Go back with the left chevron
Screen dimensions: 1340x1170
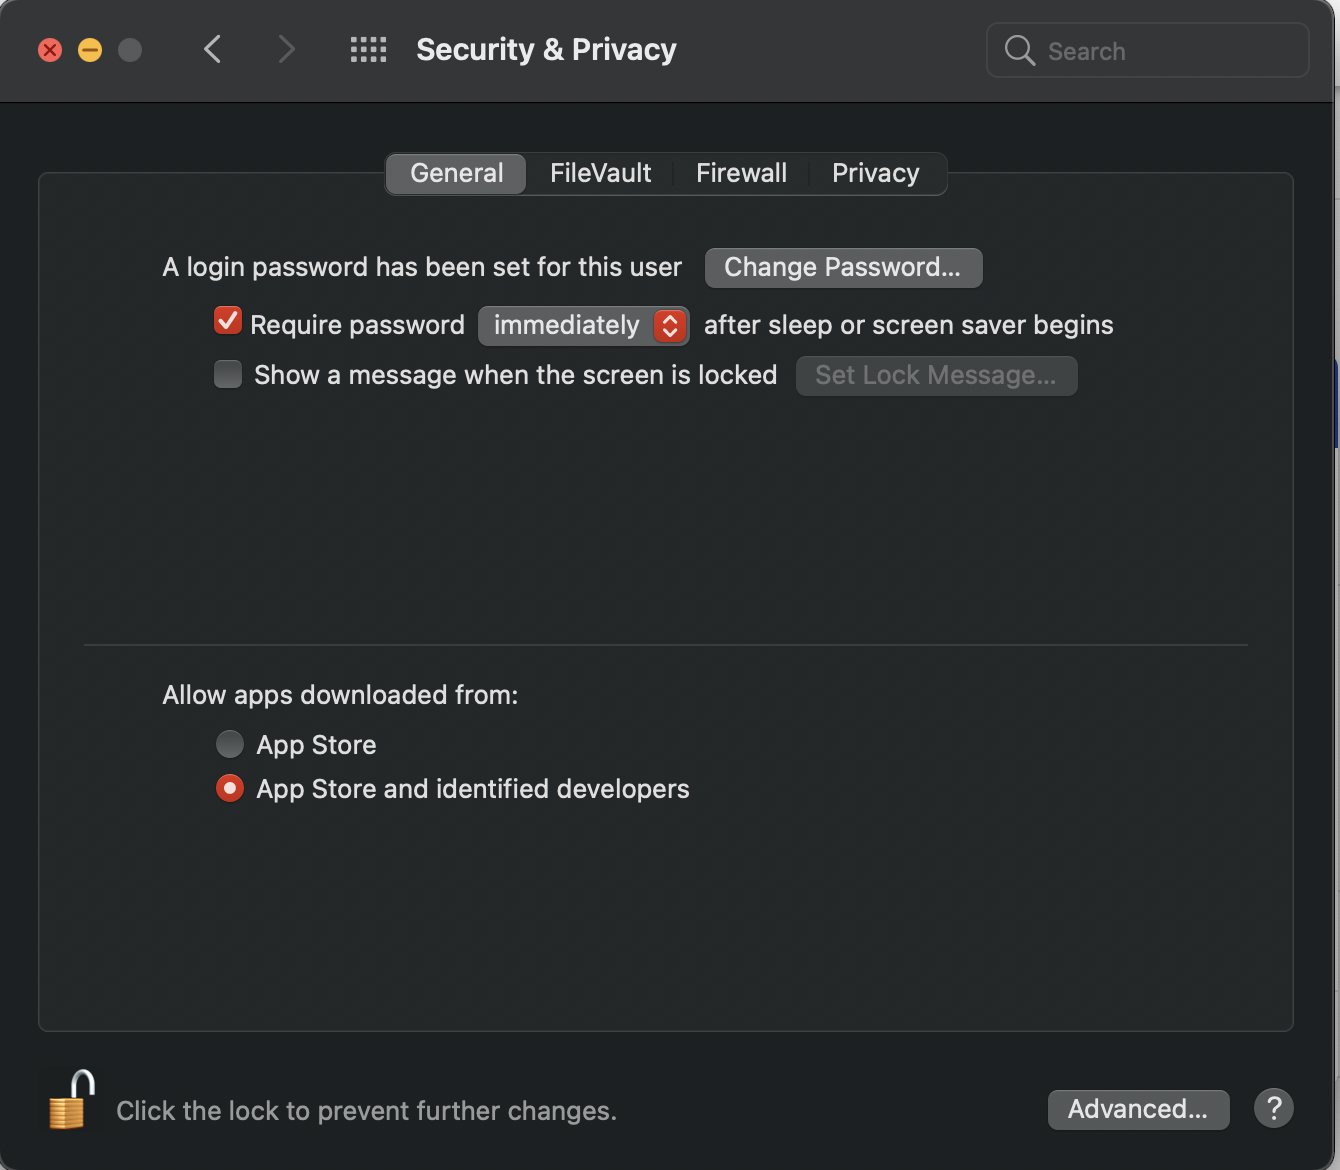[x=212, y=49]
